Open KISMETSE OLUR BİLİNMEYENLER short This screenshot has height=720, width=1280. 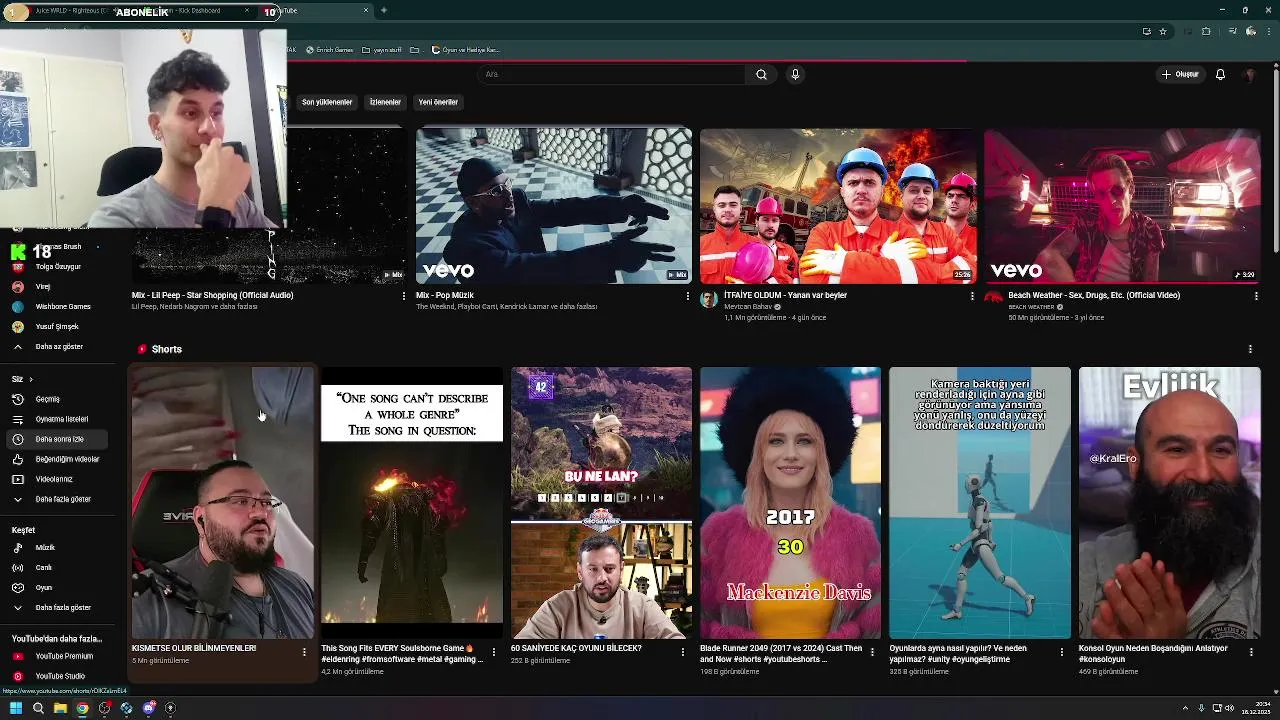[x=222, y=502]
